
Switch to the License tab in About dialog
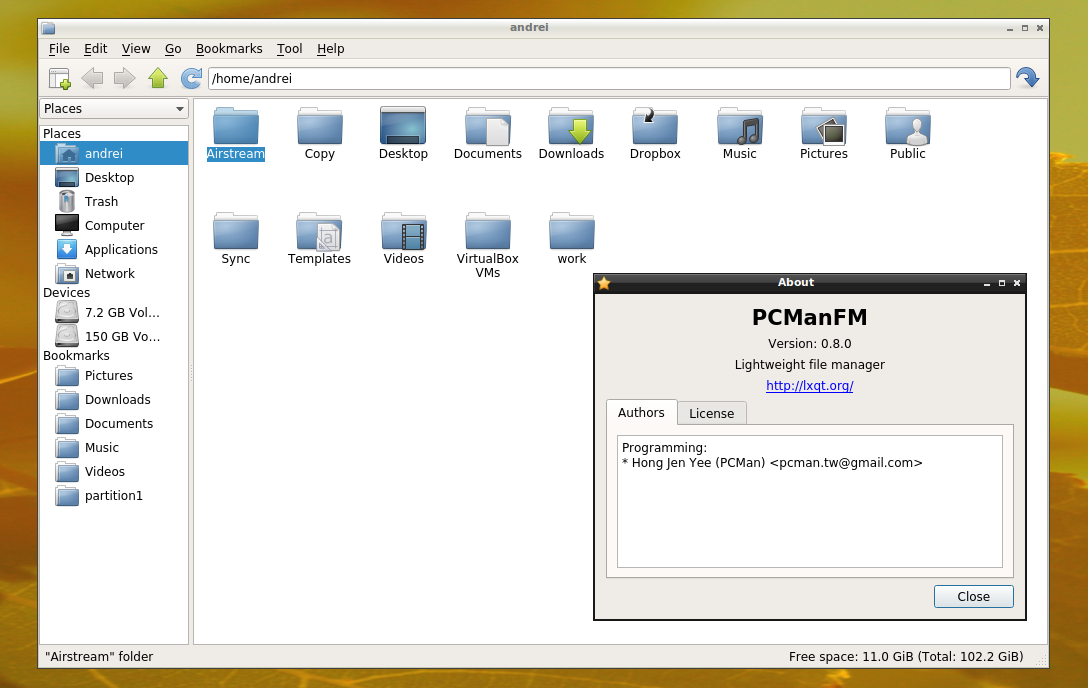pyautogui.click(x=711, y=412)
